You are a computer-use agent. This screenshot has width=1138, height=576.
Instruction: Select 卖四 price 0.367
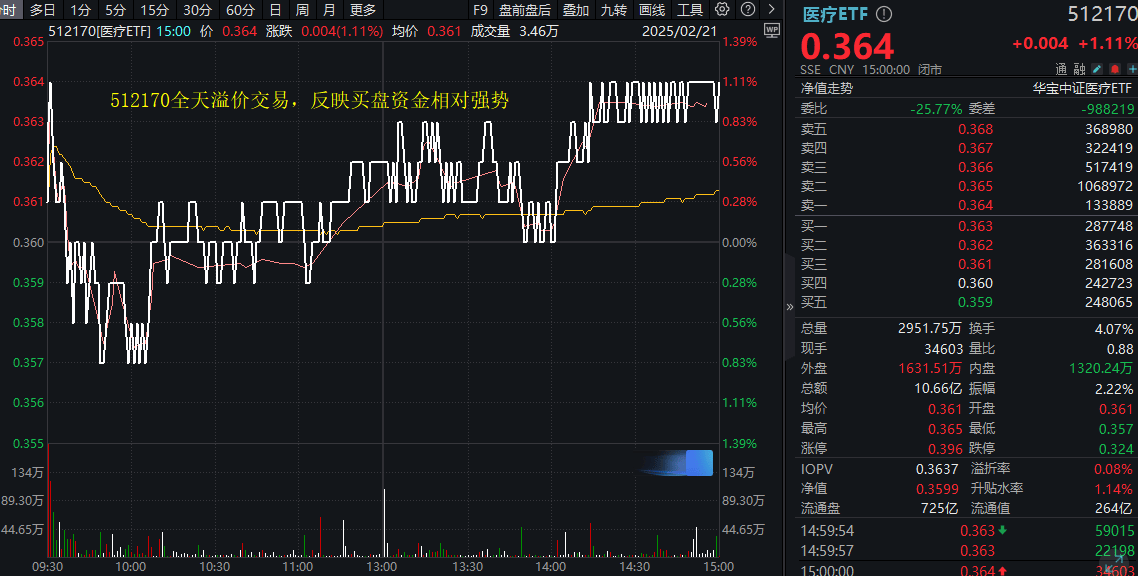[975, 148]
